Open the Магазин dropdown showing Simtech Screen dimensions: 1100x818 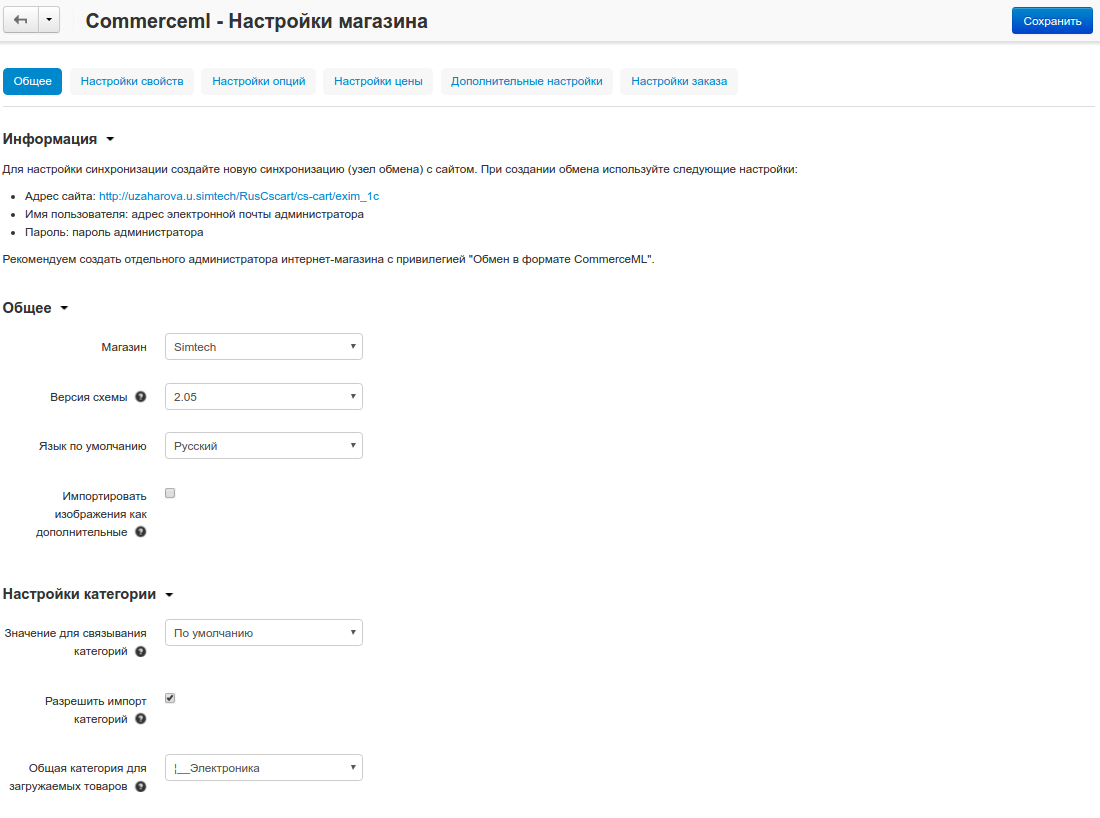point(264,347)
